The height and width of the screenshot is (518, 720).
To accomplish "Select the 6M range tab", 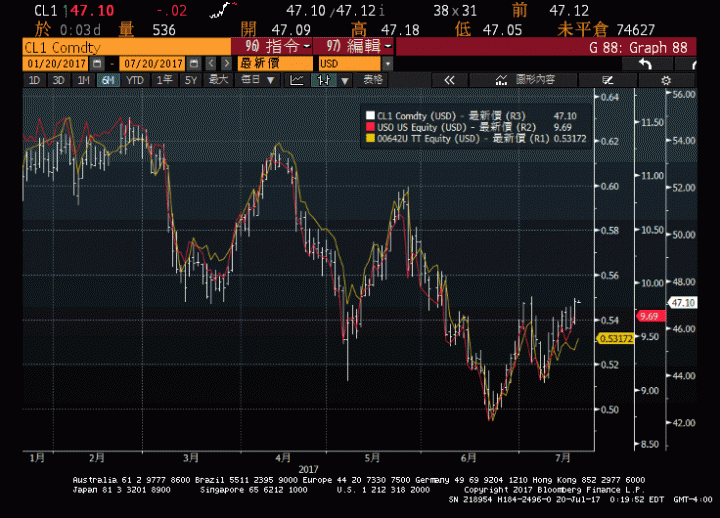I will coord(108,80).
